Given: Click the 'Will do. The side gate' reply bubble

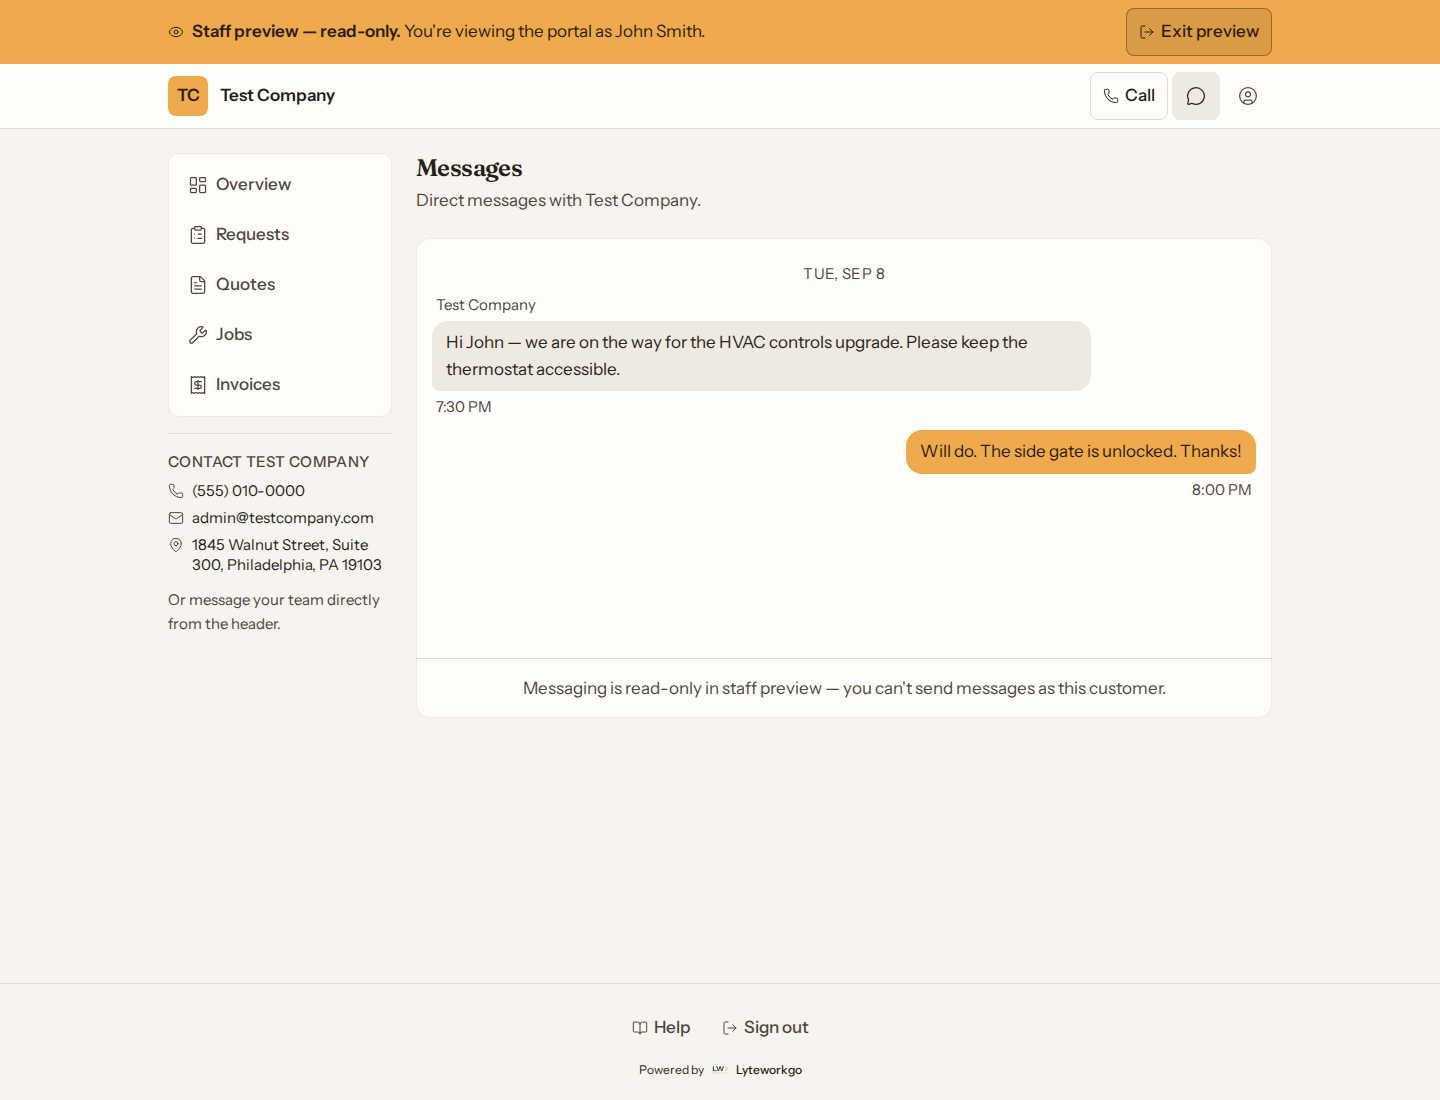Looking at the screenshot, I should click(1081, 452).
